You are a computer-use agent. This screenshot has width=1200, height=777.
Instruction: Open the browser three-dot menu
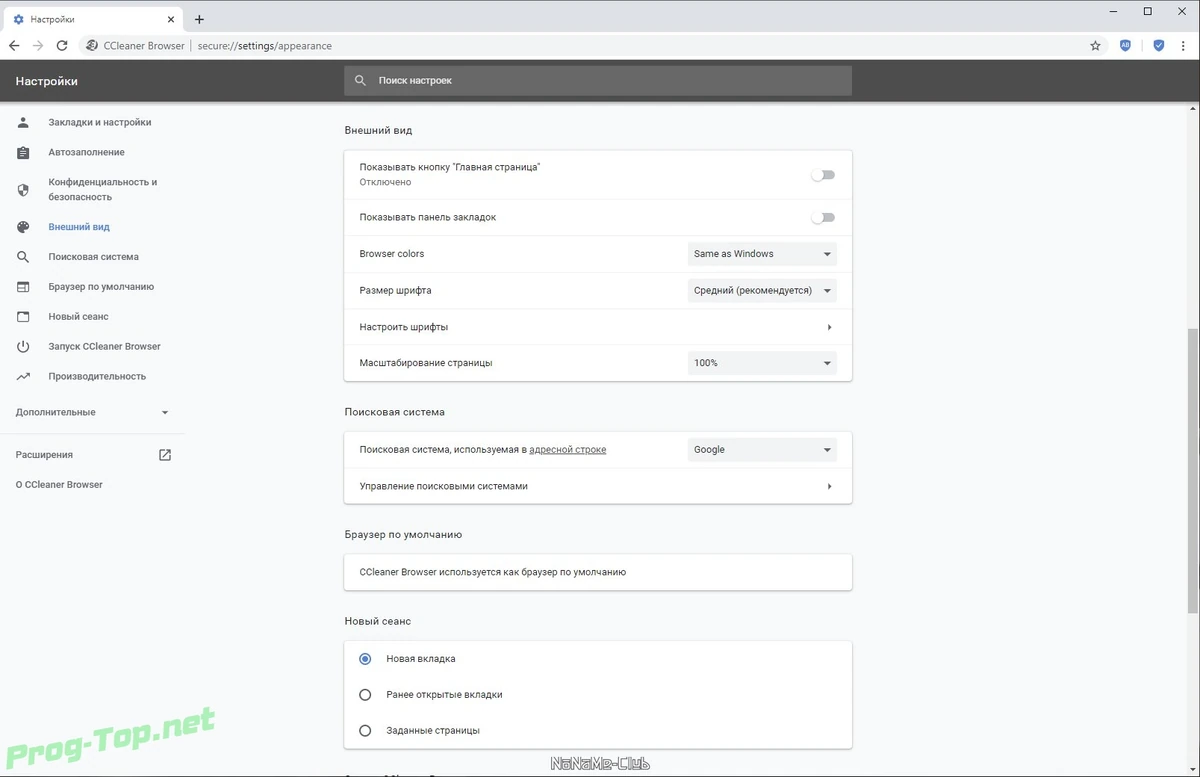(1184, 46)
